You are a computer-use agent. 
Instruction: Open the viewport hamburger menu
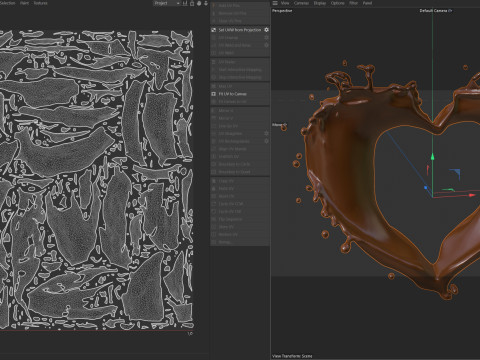[x=275, y=3]
